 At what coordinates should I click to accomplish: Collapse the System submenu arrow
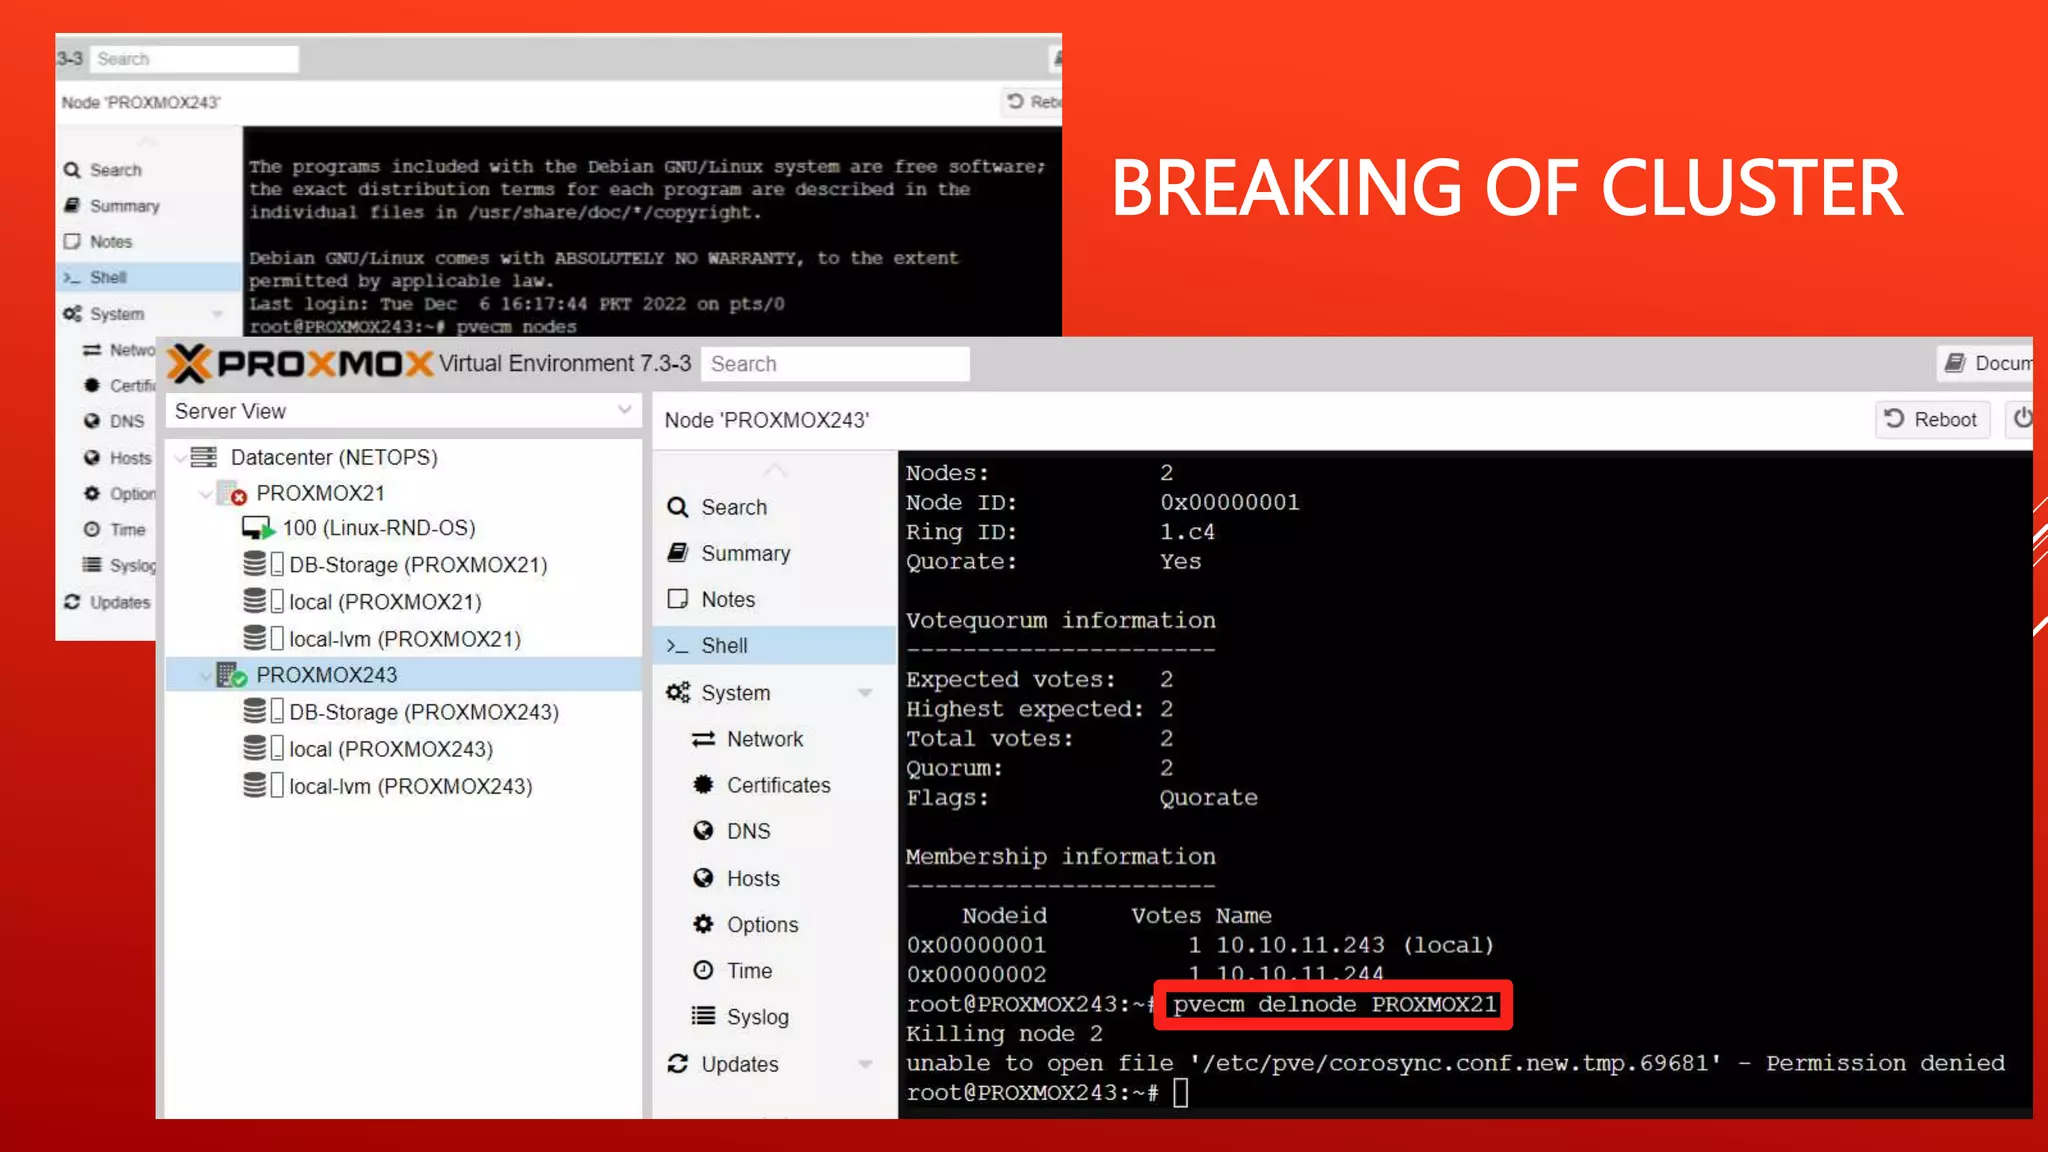[x=865, y=693]
